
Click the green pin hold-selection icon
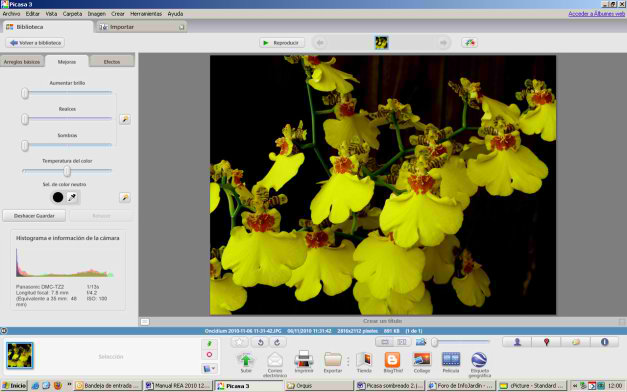click(209, 344)
